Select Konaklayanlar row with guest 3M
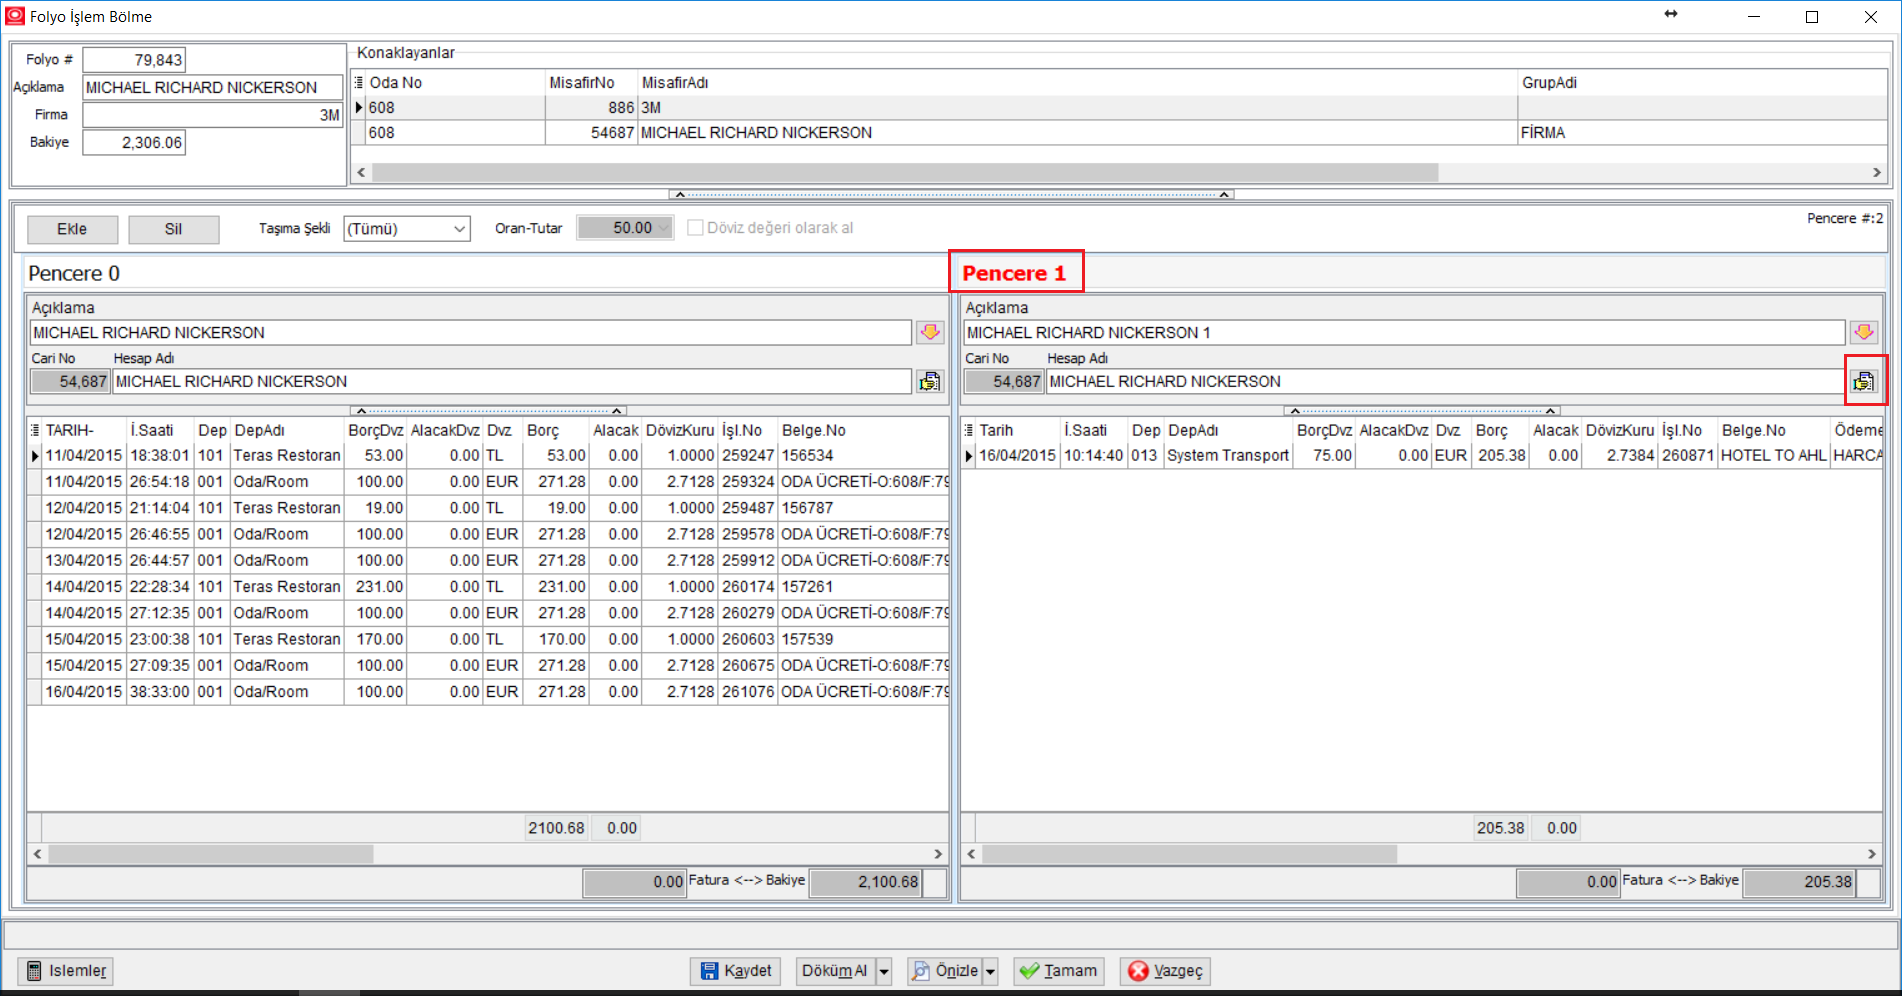Image resolution: width=1902 pixels, height=996 pixels. coord(1120,108)
